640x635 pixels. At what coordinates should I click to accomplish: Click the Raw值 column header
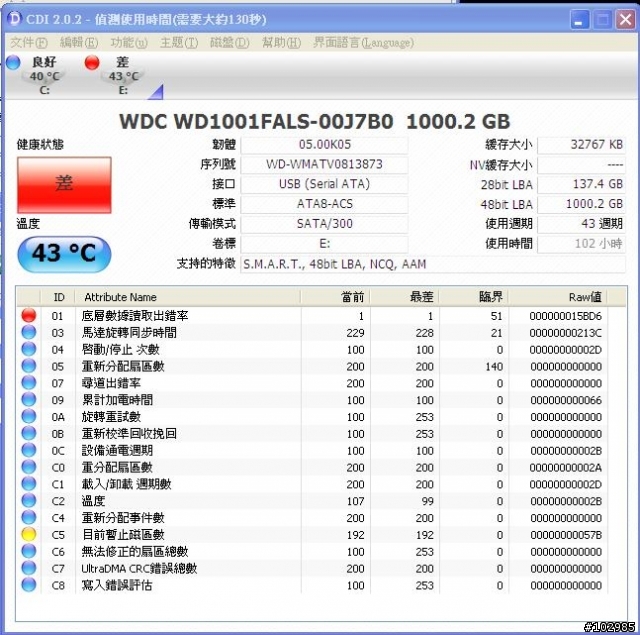pos(558,297)
